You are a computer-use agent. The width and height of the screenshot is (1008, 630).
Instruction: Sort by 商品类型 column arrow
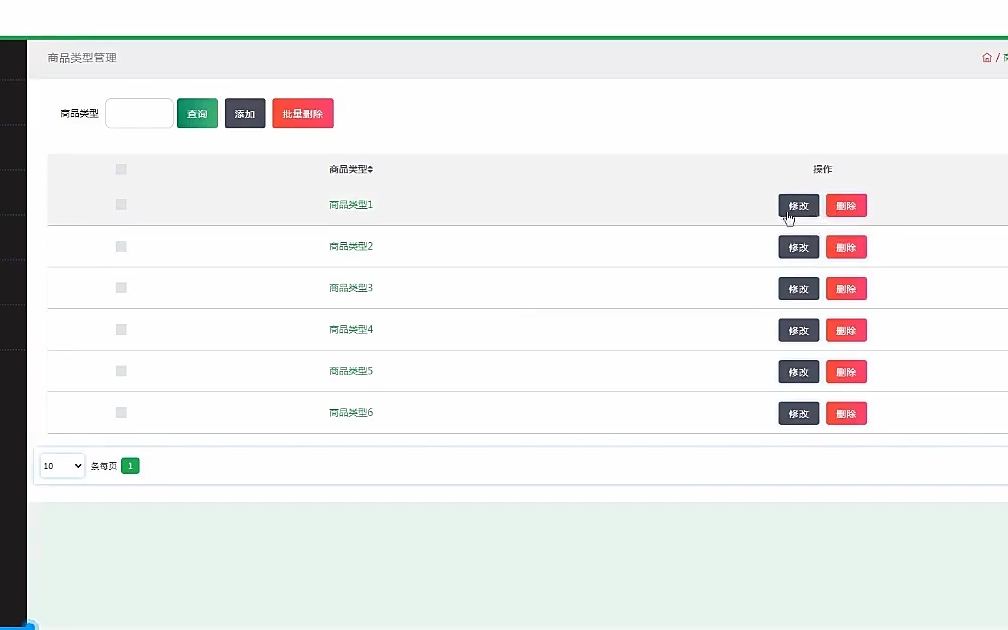pyautogui.click(x=370, y=169)
